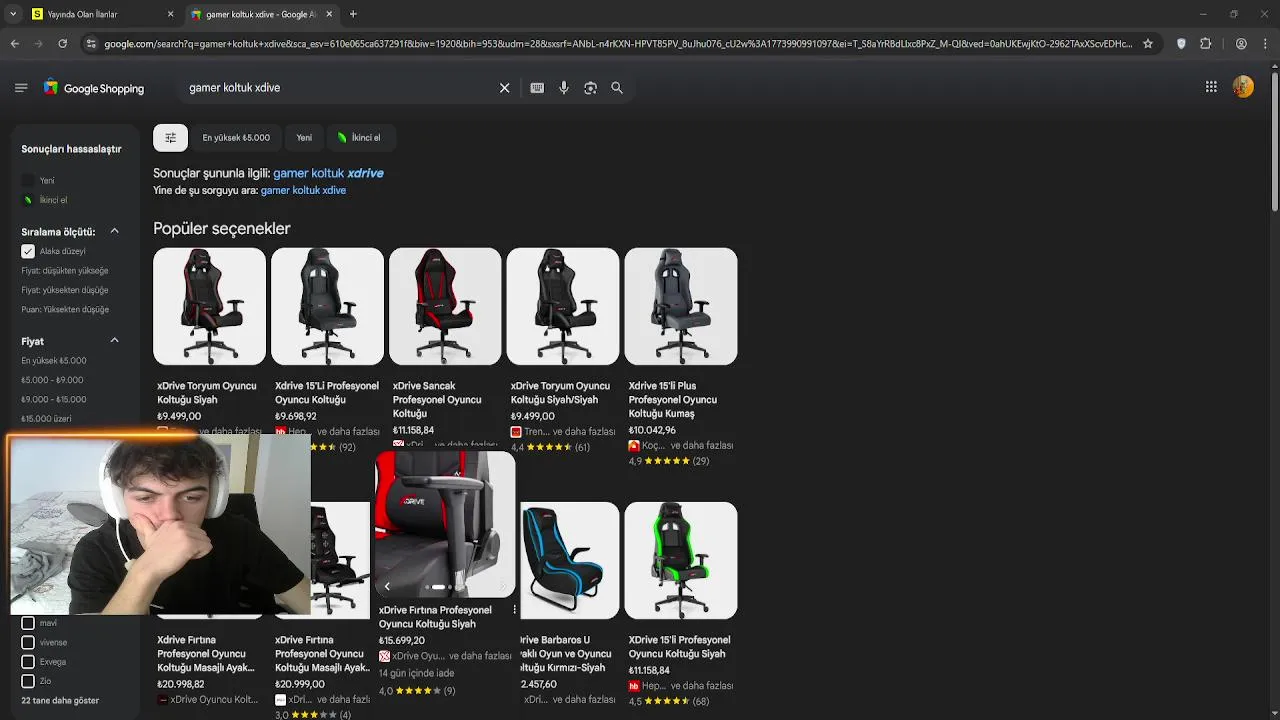Open the green XDrive 15'li Profesyonel chair image
Viewport: 1280px width, 720px height.
pyautogui.click(x=681, y=560)
